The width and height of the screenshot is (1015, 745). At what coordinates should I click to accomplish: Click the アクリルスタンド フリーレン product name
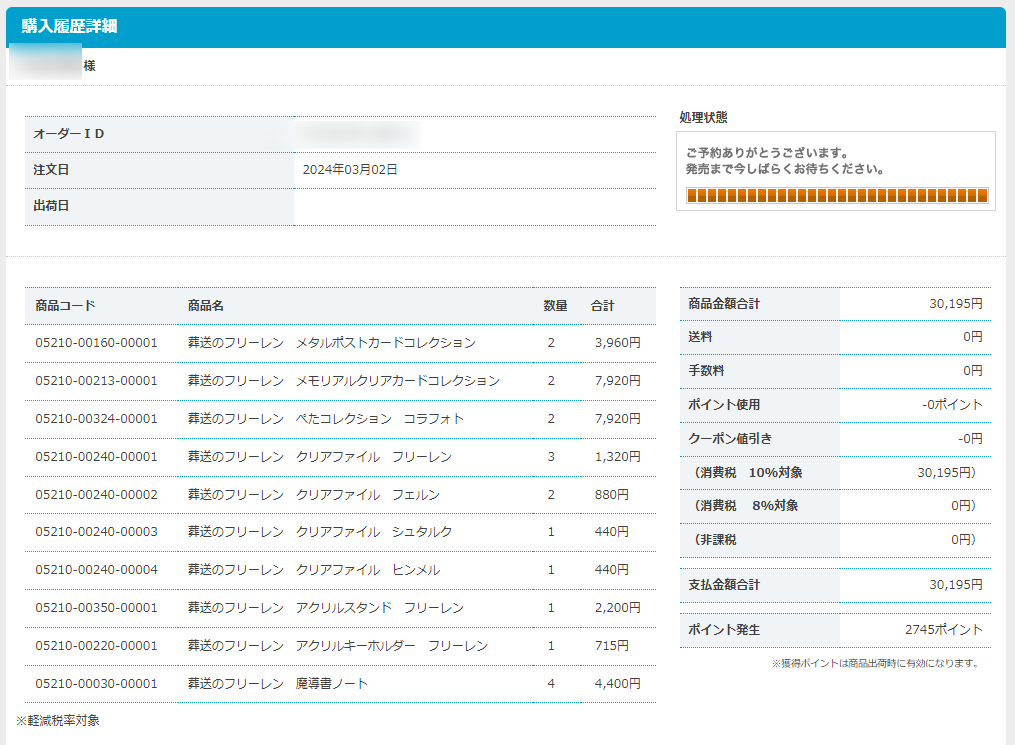click(380, 608)
